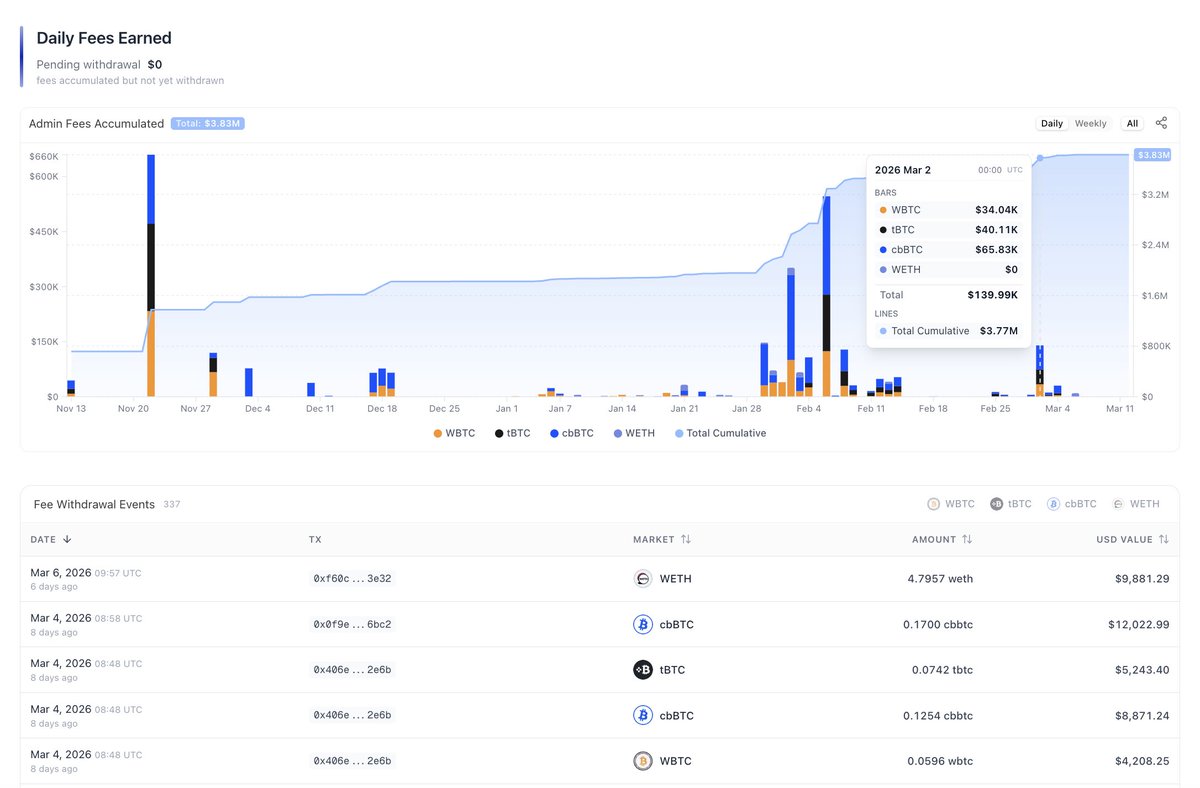Click Fee Withdrawal Events count 337
Viewport: 1200px width, 788px height.
tap(172, 505)
